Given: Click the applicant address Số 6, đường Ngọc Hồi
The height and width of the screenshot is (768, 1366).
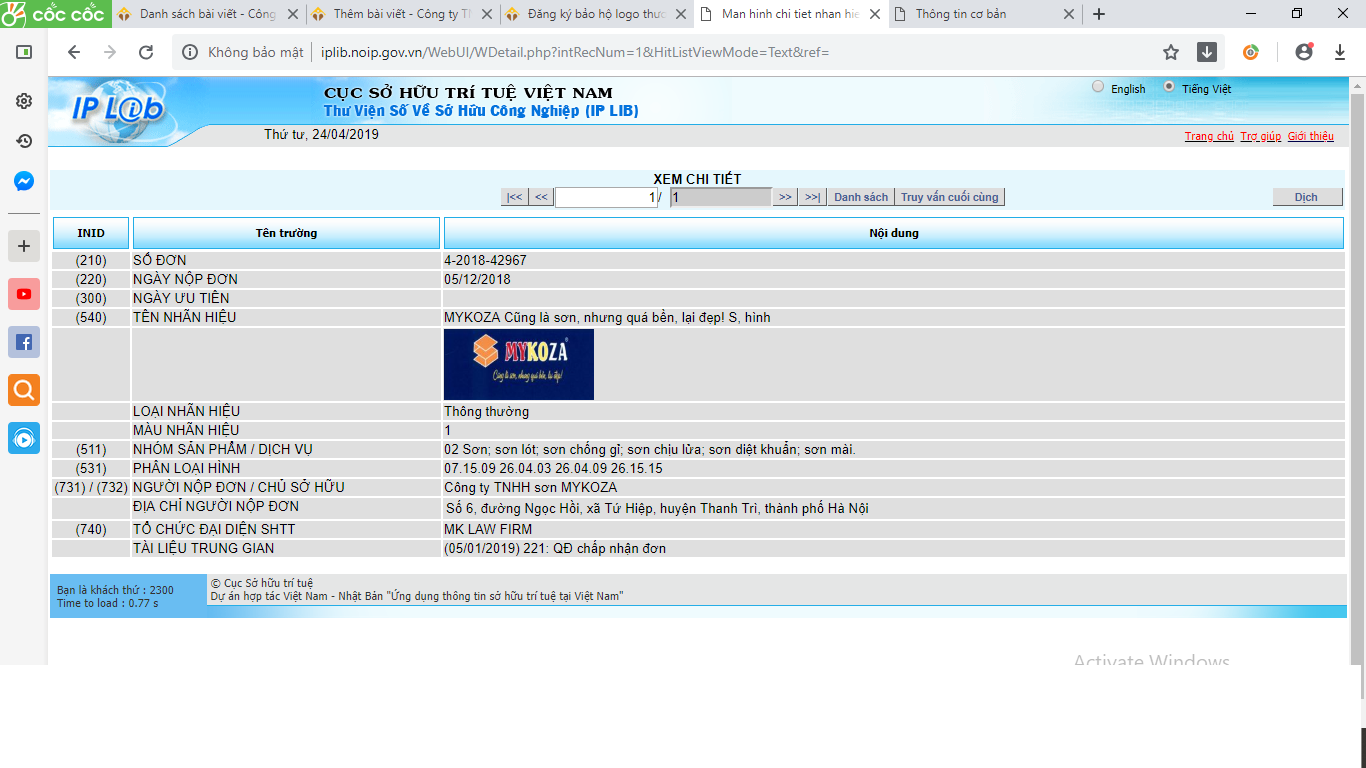Looking at the screenshot, I should pyautogui.click(x=657, y=508).
